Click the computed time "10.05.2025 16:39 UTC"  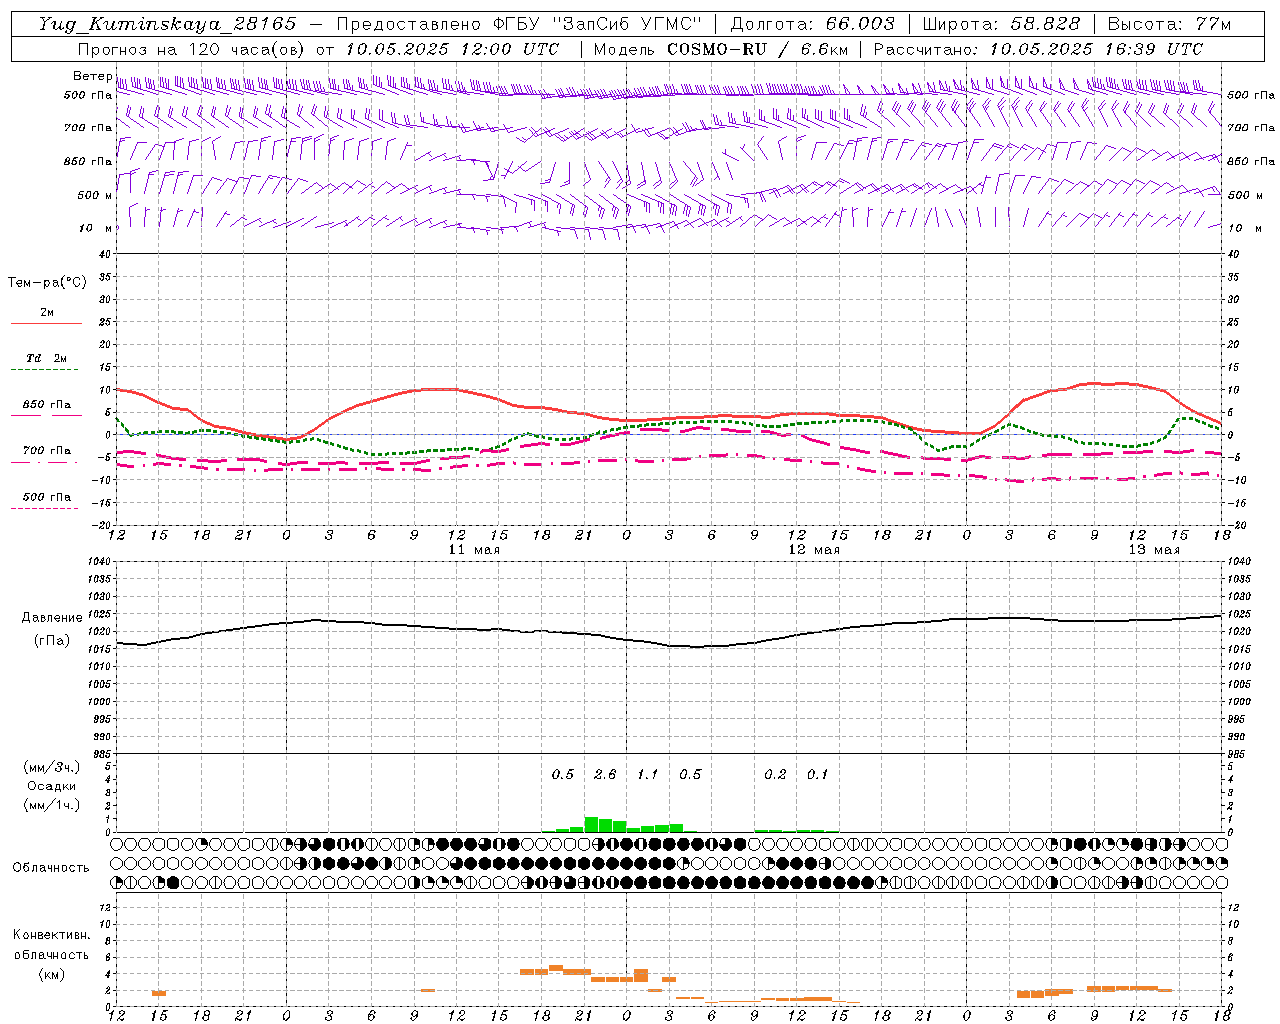click(1096, 49)
